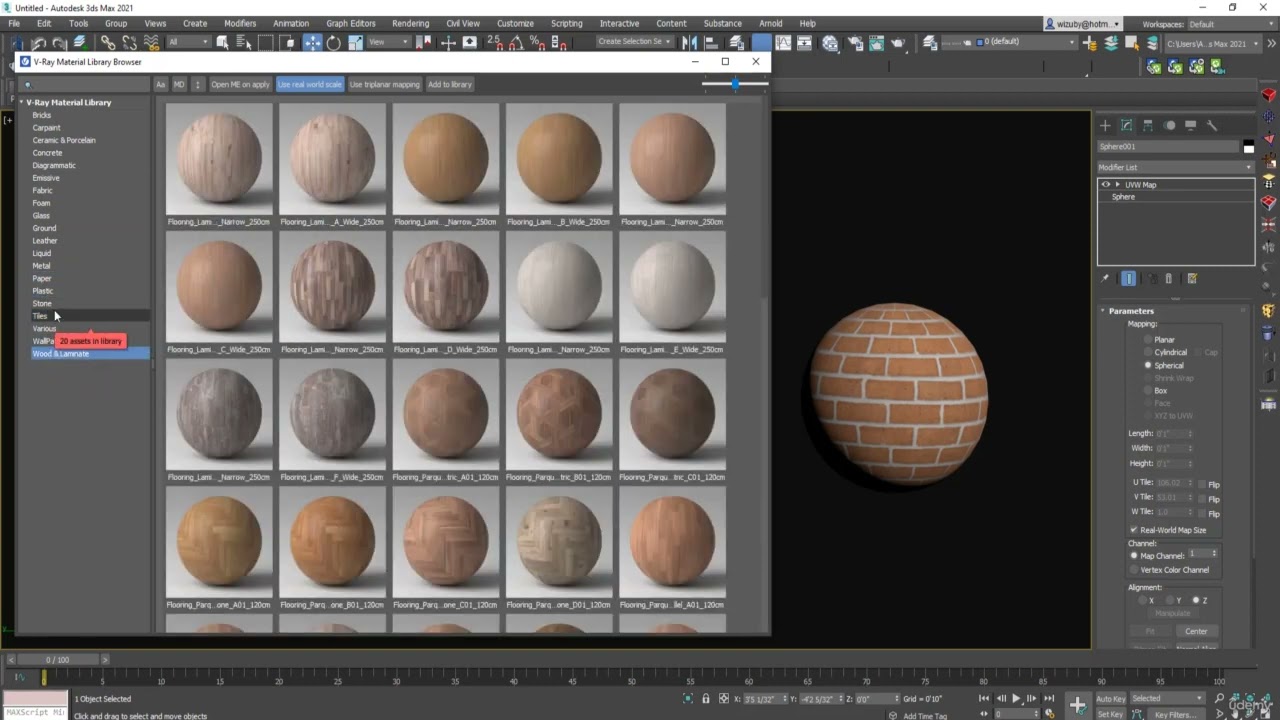Toggle the 2.5D Snaps icon

[494, 43]
